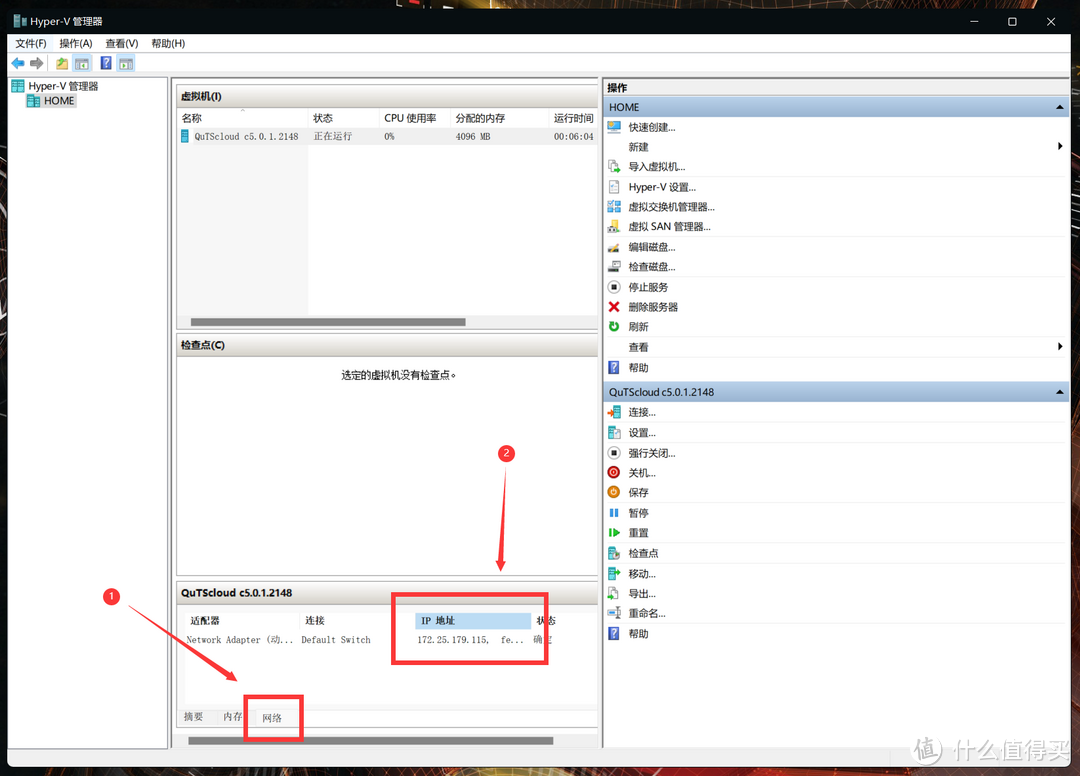Click the orange 保存 icon

click(614, 492)
